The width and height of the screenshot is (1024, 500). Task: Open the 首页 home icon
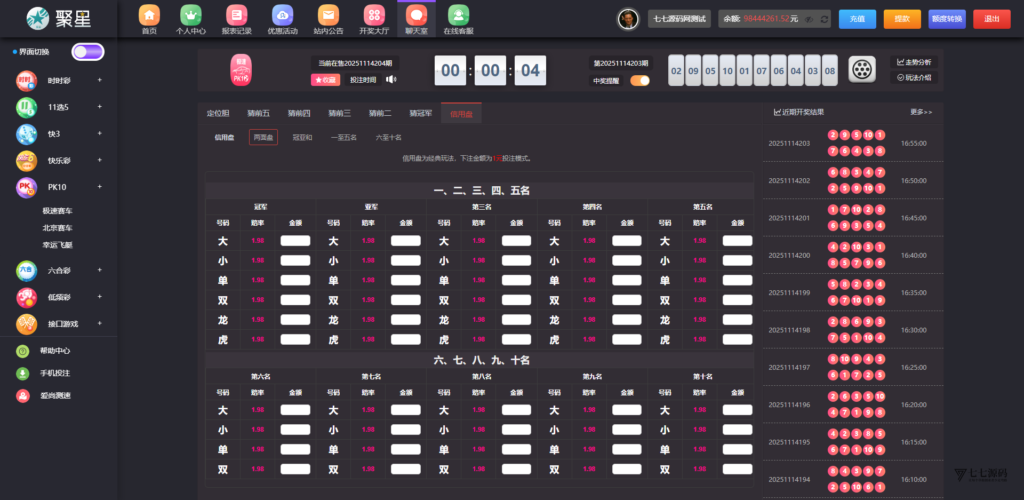[x=149, y=16]
